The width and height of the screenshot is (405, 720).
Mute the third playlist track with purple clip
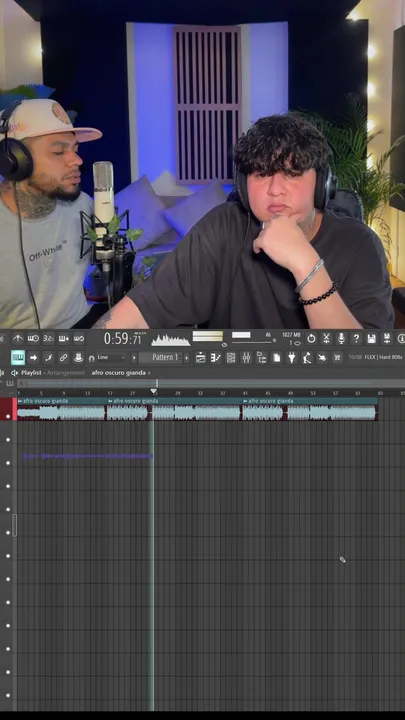pos(8,463)
